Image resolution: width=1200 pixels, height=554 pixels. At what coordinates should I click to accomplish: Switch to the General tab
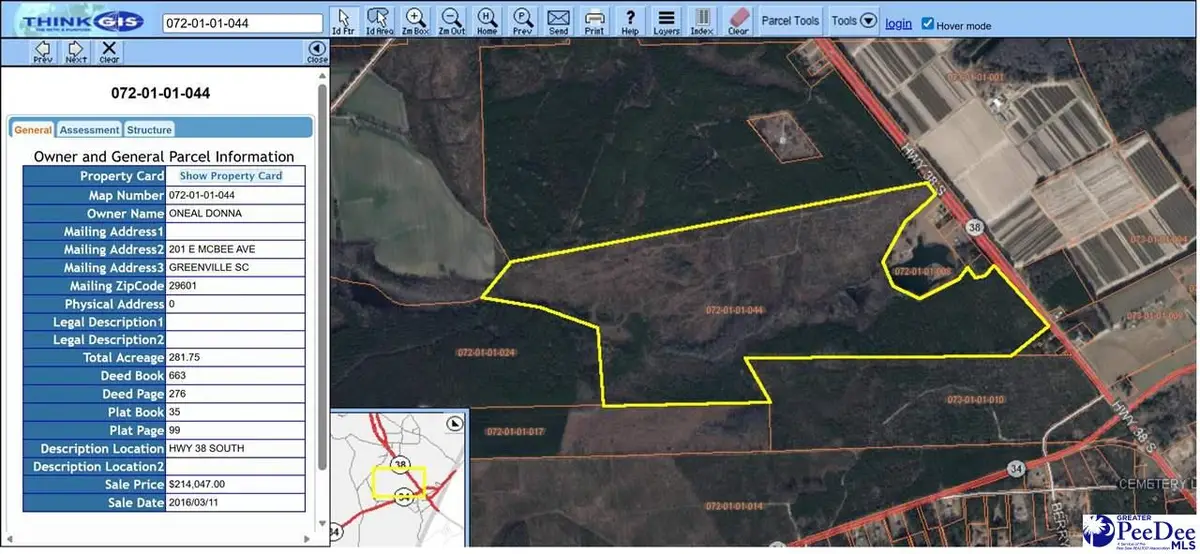coord(33,129)
